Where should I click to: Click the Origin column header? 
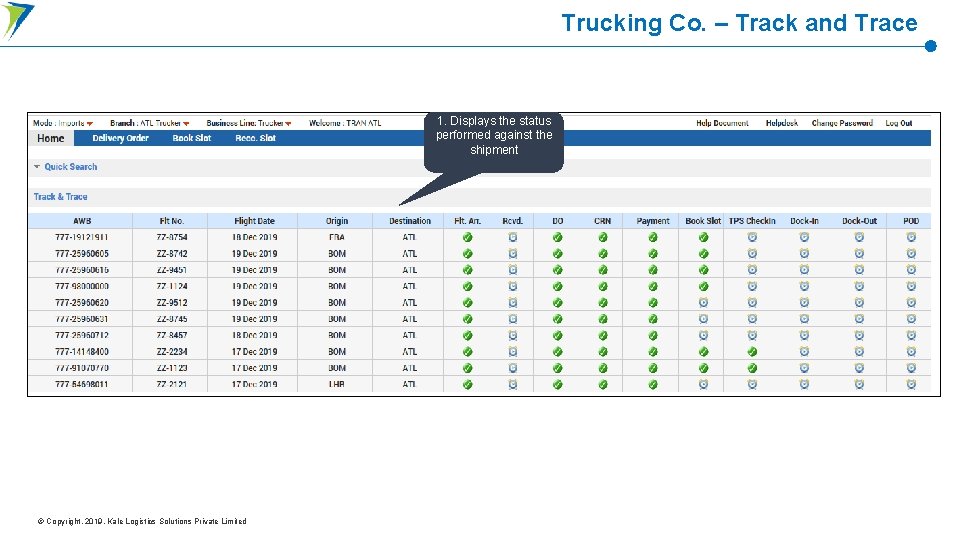[x=337, y=221]
